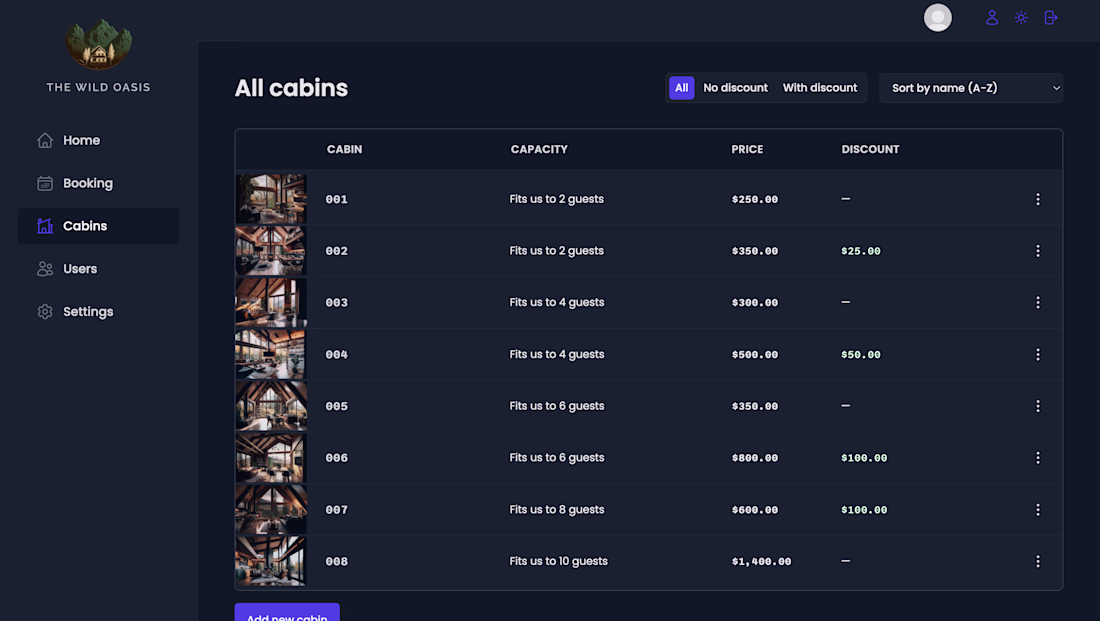Click cabin 008 thumbnail image
The height and width of the screenshot is (621, 1100).
click(271, 561)
